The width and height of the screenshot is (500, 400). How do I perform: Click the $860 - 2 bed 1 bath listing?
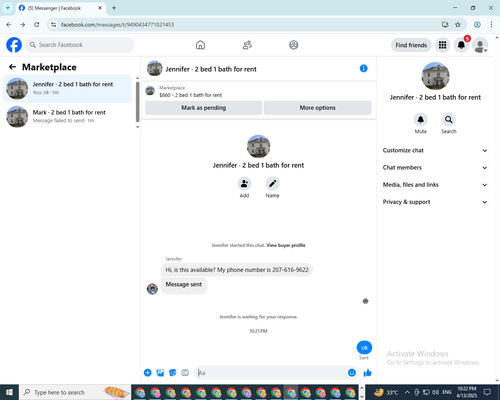(190, 95)
